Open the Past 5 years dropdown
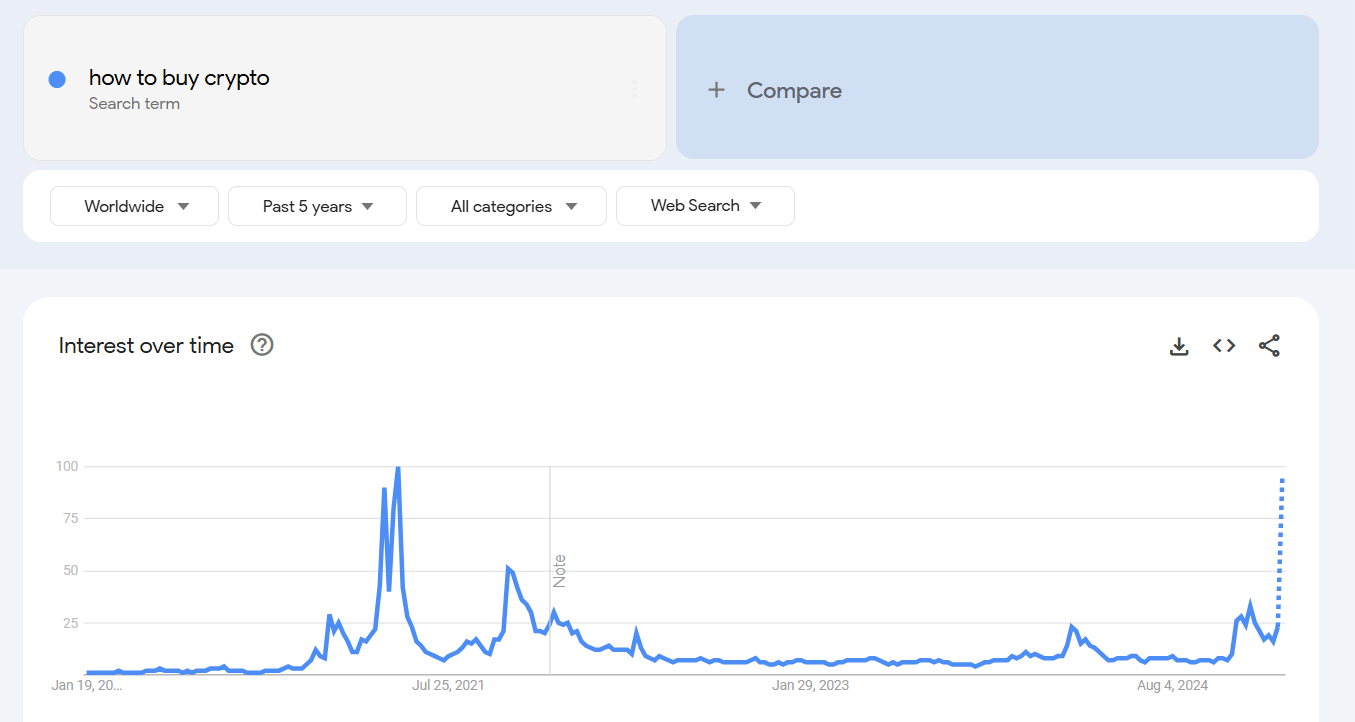The width and height of the screenshot is (1355, 722). point(317,206)
